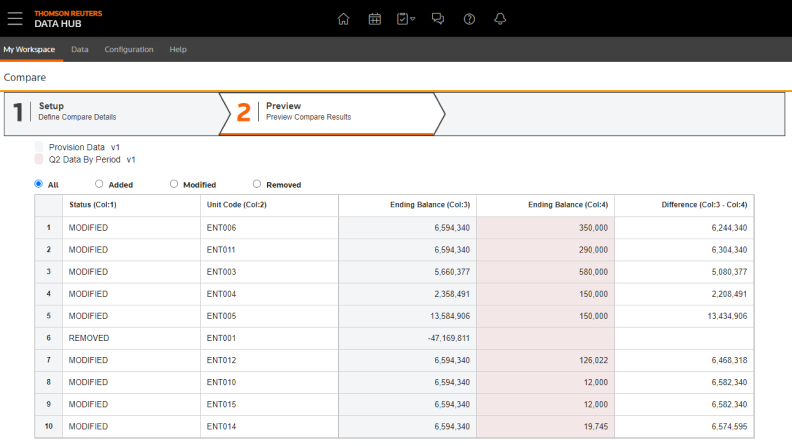
Task: Open the Help menu
Action: click(178, 49)
